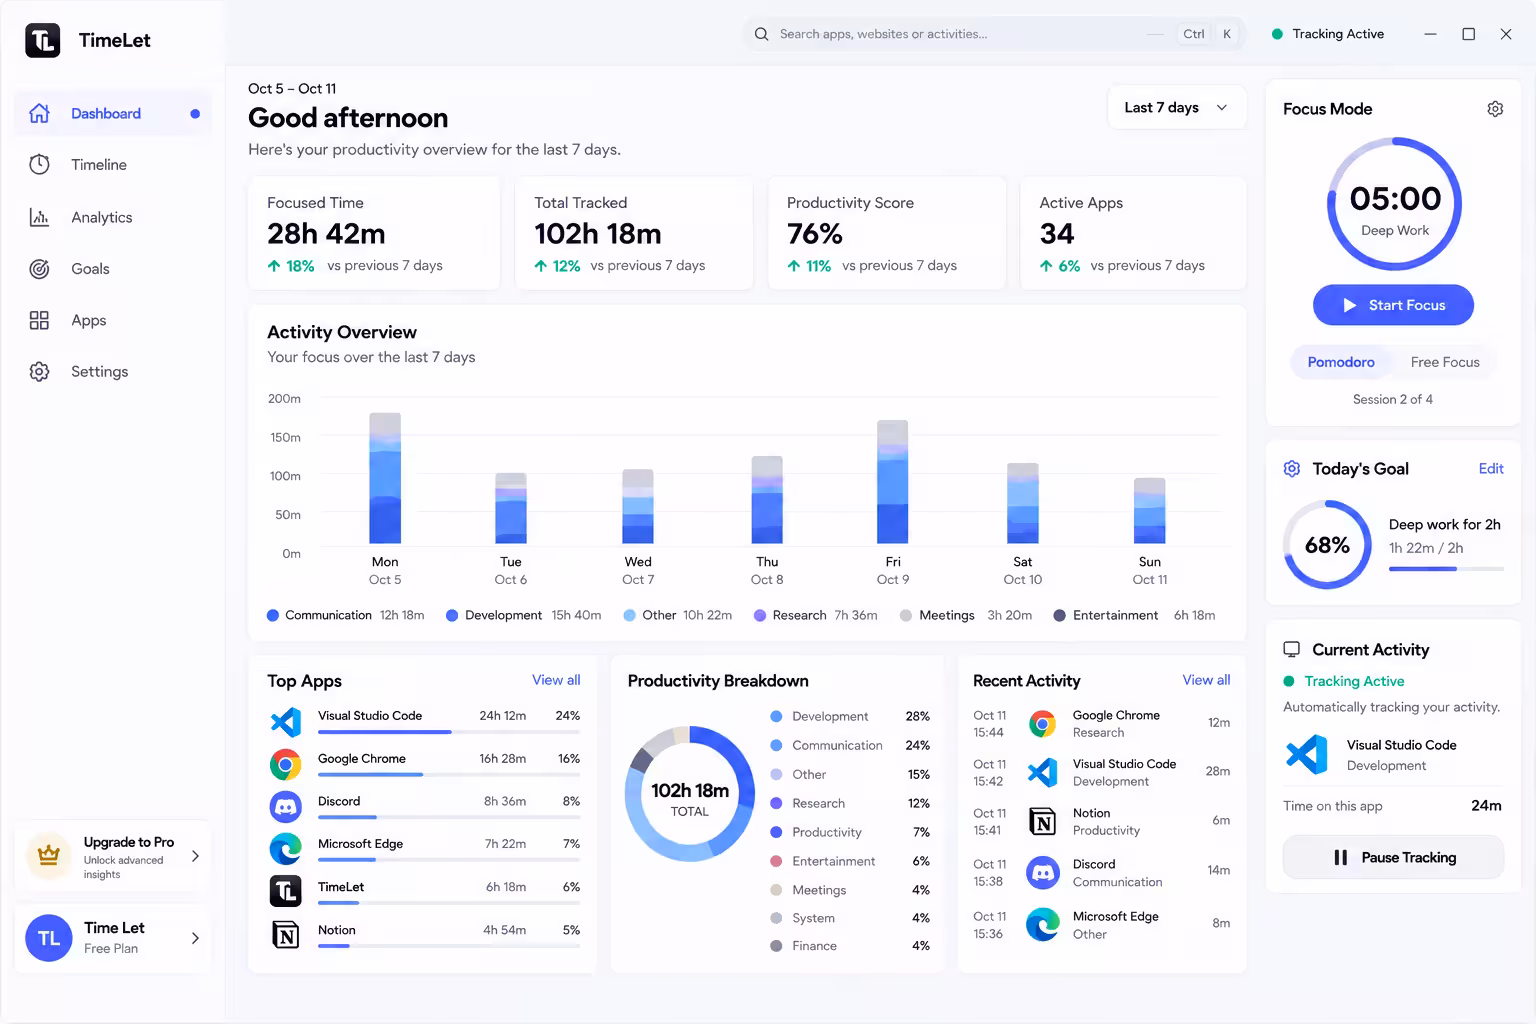Toggle Communication series in chart legend
1536x1024 pixels.
pyautogui.click(x=345, y=616)
